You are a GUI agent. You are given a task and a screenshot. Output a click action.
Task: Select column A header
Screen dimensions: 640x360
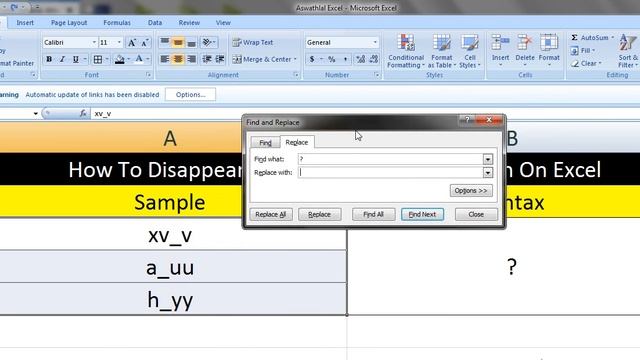170,138
